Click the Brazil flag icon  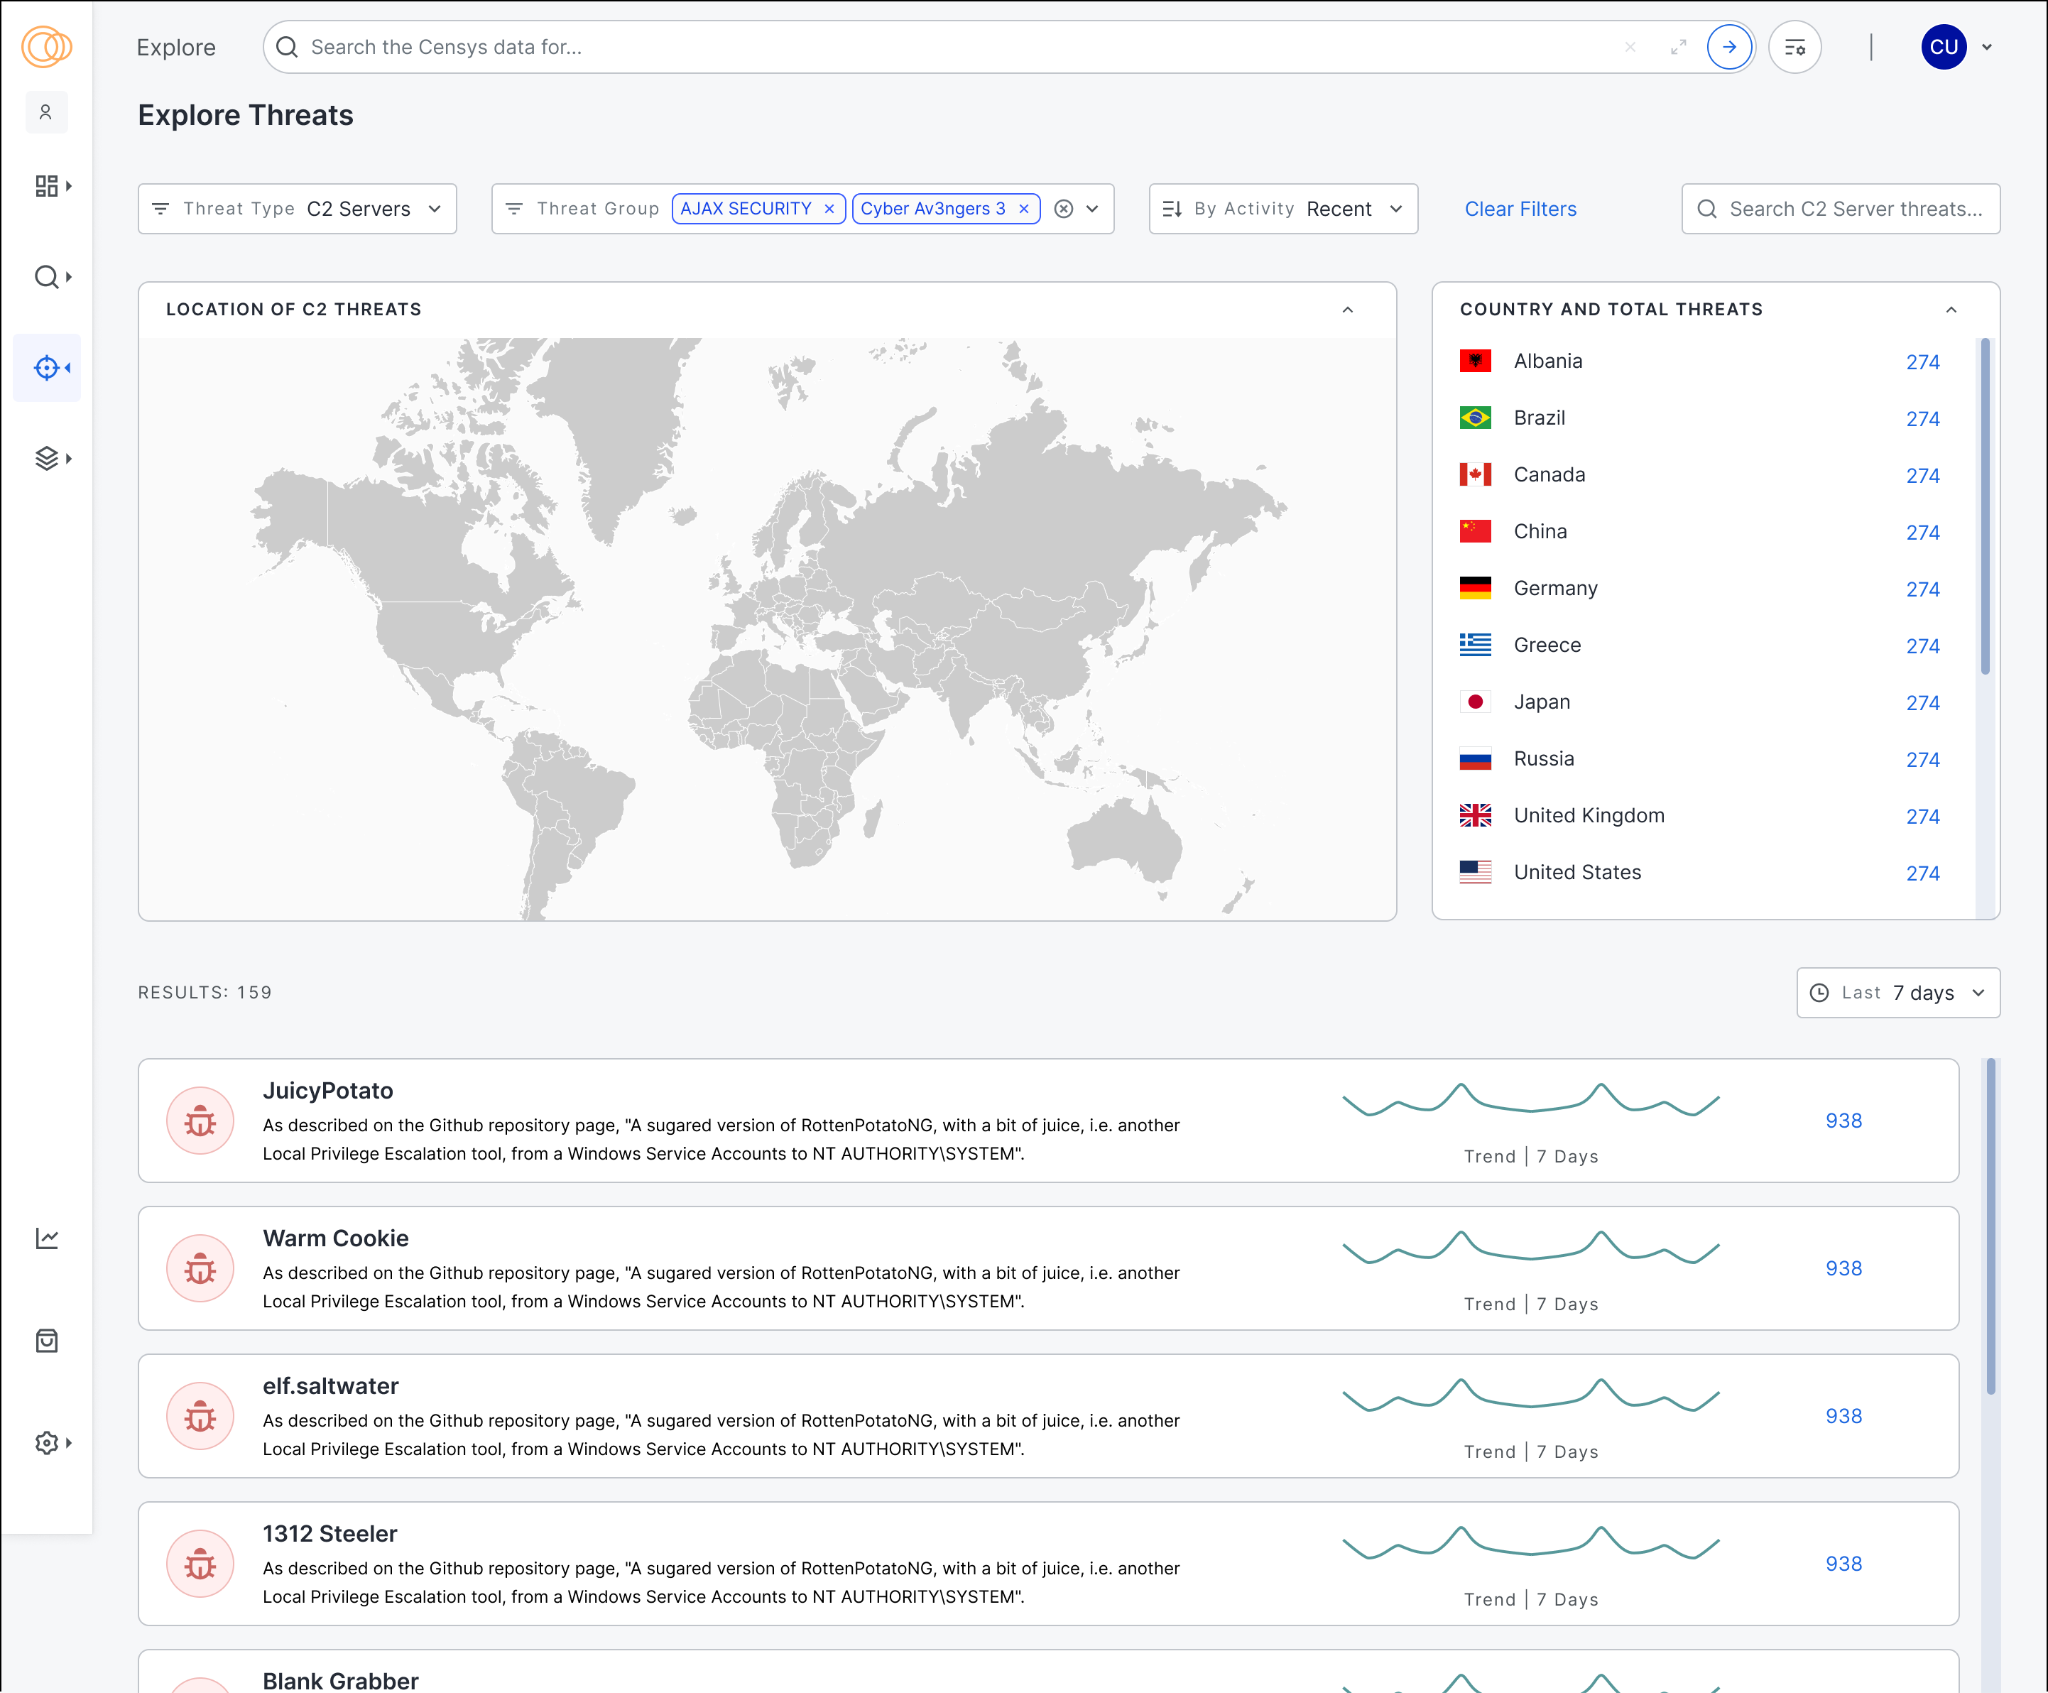(1475, 418)
